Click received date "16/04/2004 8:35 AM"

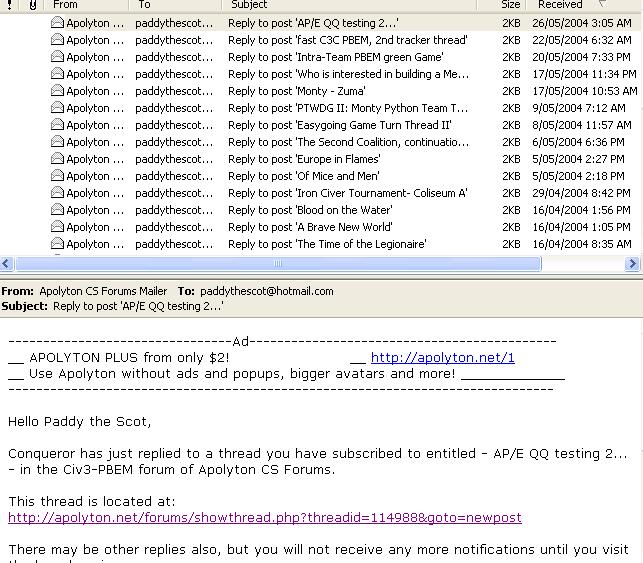point(582,244)
